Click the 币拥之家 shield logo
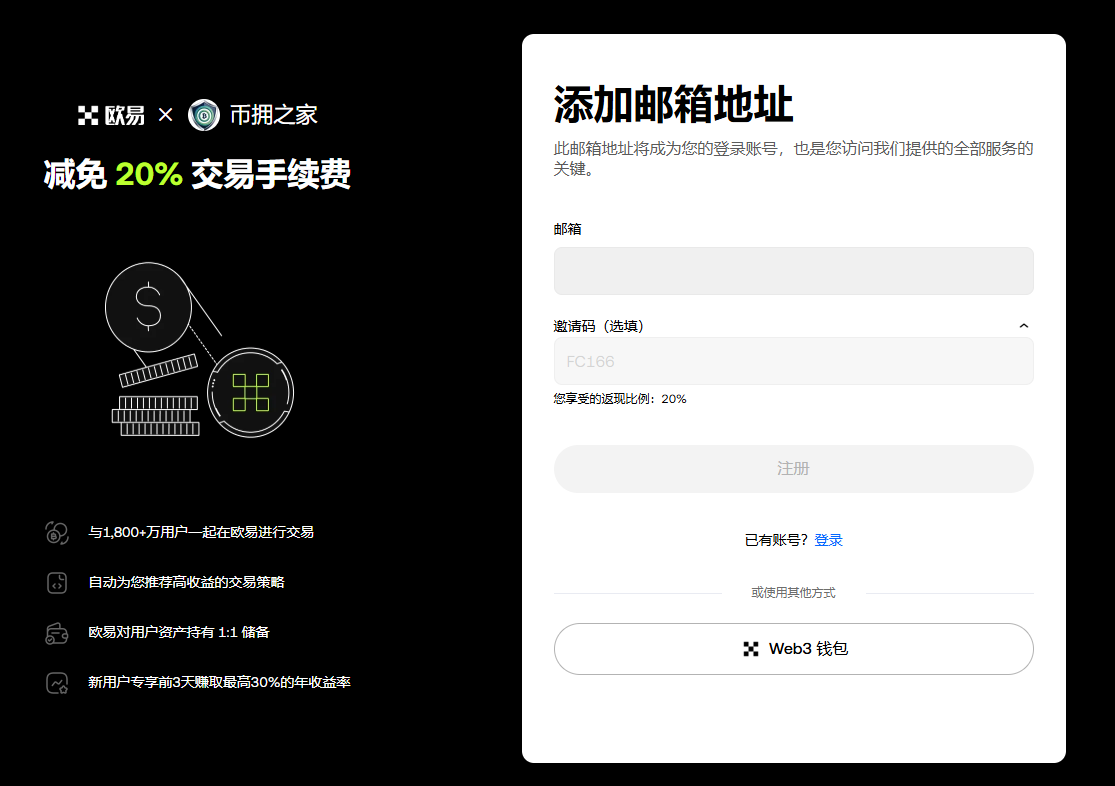This screenshot has width=1115, height=786. 204,115
